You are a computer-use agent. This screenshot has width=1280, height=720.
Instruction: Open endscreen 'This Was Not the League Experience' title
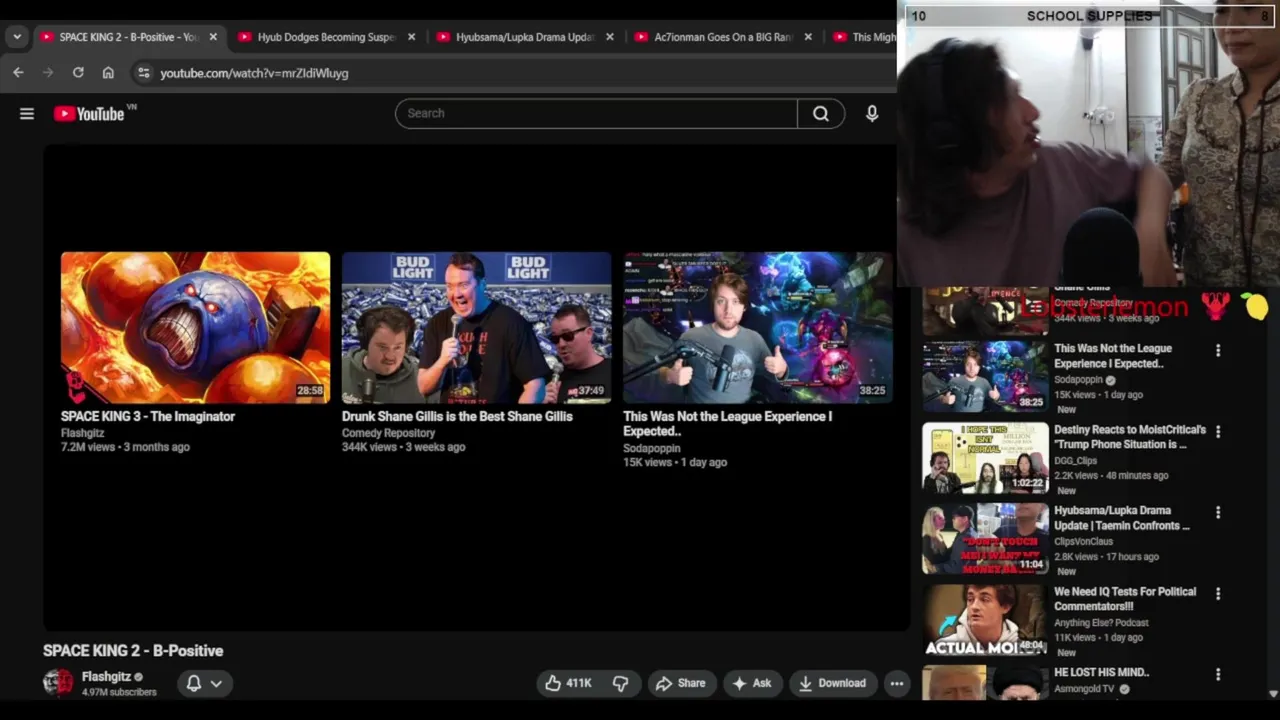[x=727, y=424]
